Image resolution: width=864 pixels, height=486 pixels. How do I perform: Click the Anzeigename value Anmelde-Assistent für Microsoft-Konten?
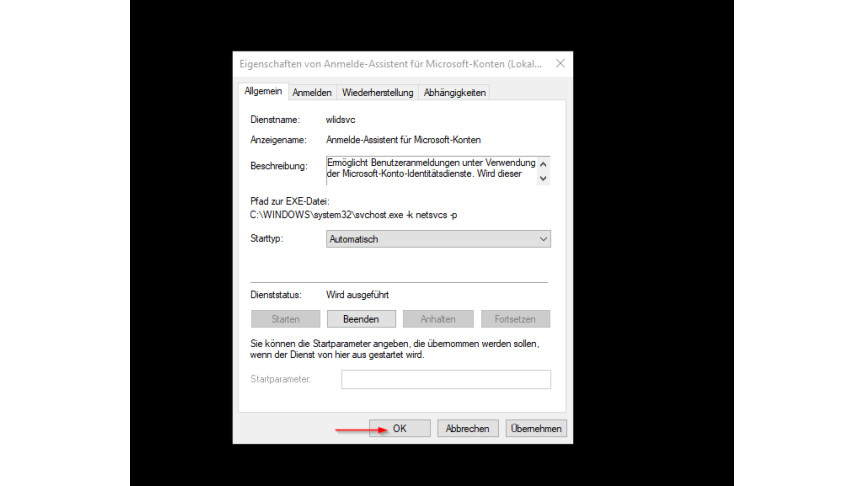click(403, 140)
